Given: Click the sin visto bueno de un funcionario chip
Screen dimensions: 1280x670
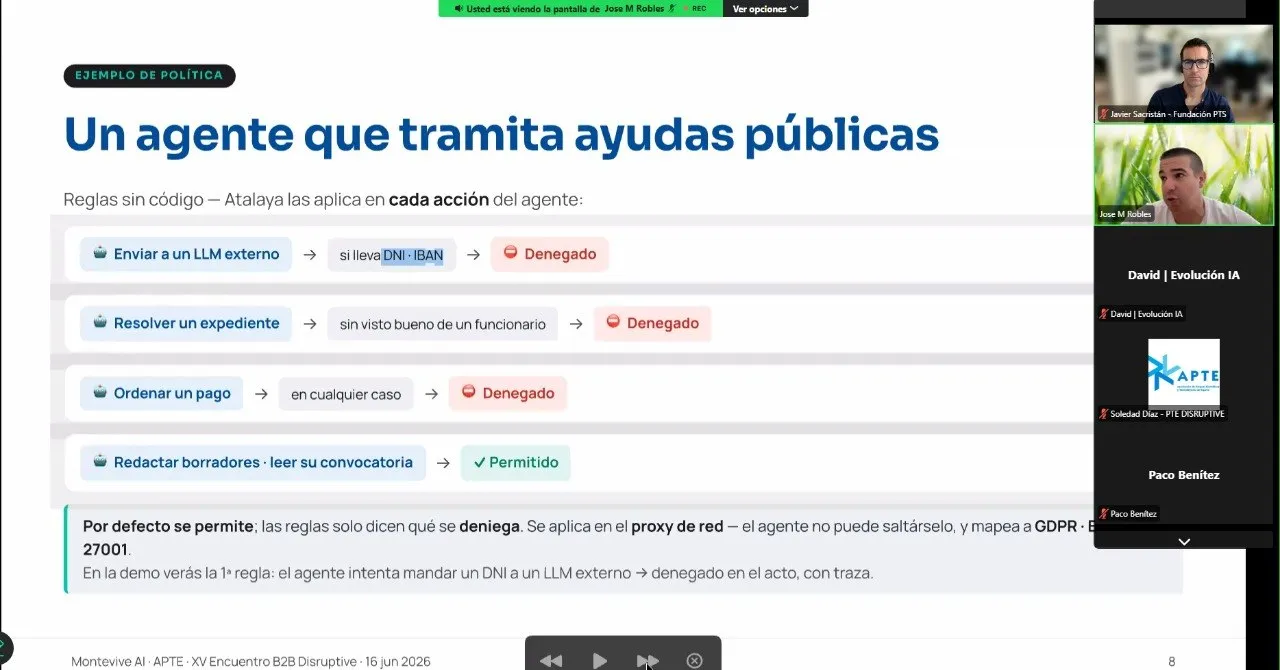Looking at the screenshot, I should point(442,324).
